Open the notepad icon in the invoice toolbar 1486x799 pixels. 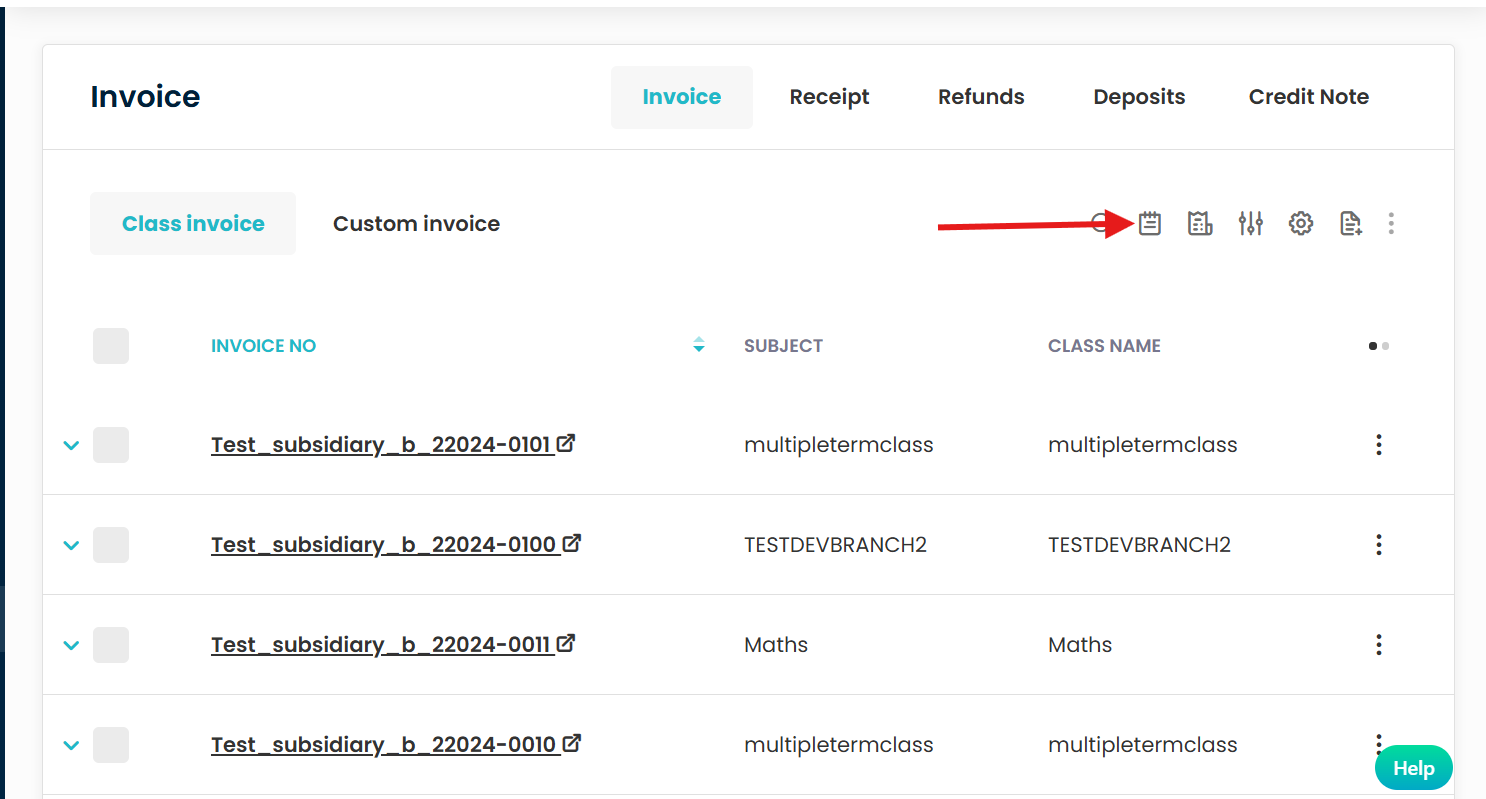coord(1150,223)
